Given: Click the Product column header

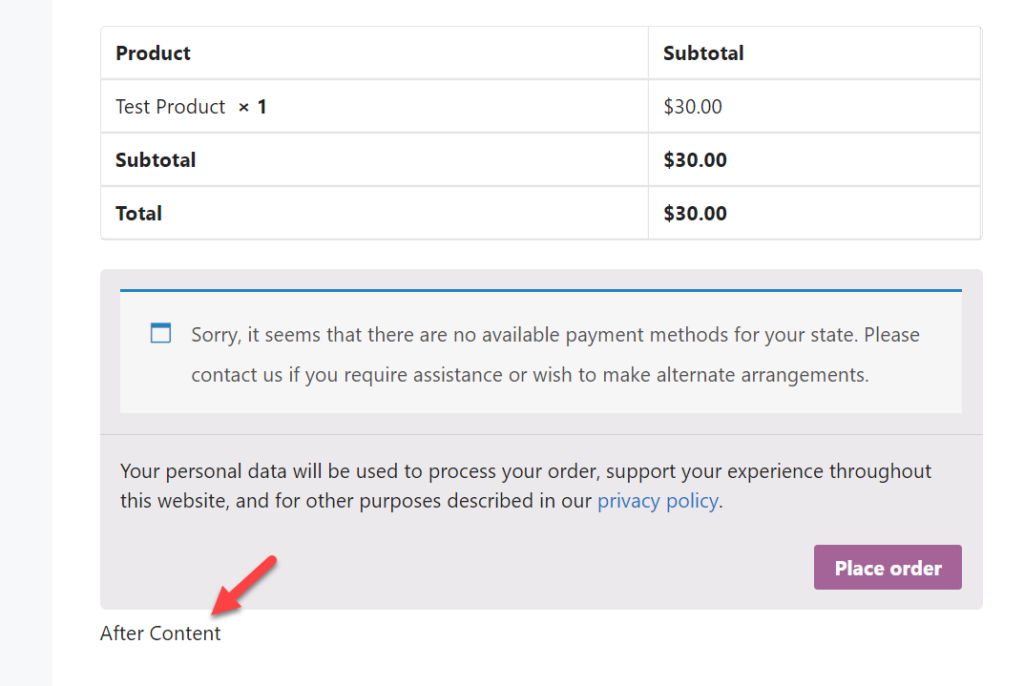Looking at the screenshot, I should tap(153, 53).
